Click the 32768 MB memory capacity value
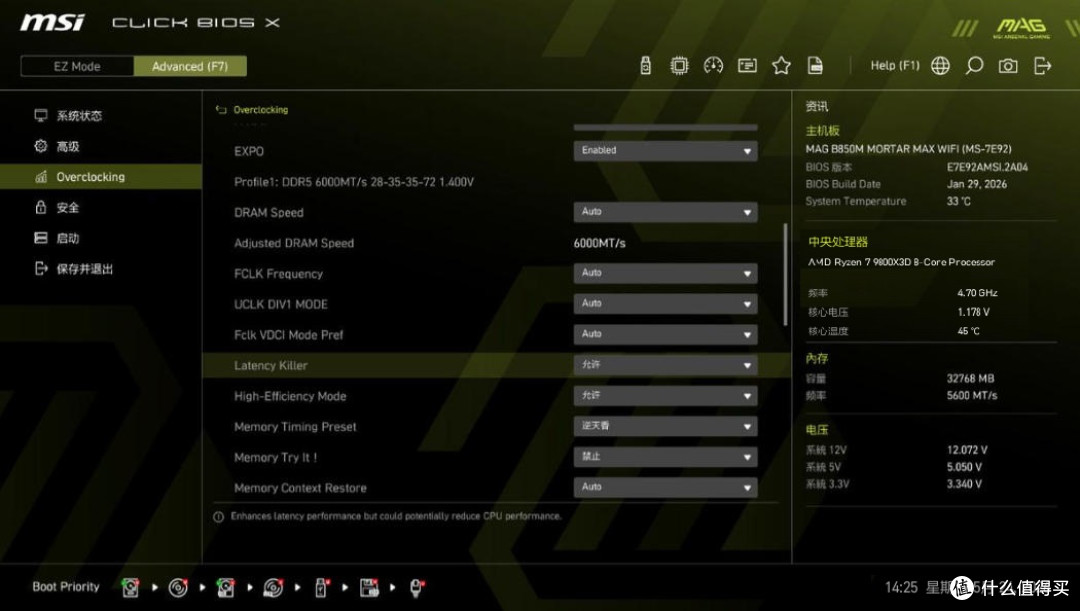 (970, 378)
